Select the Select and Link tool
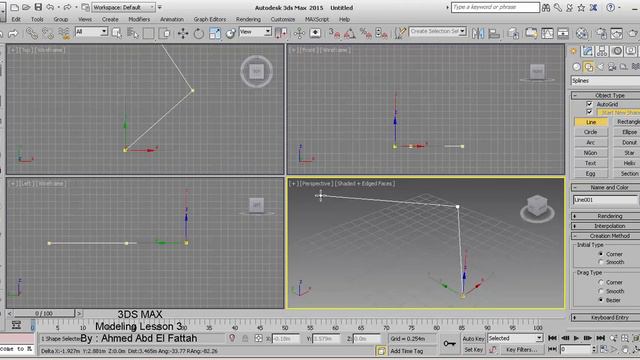Viewport: 640px width, 360px height. [32, 33]
